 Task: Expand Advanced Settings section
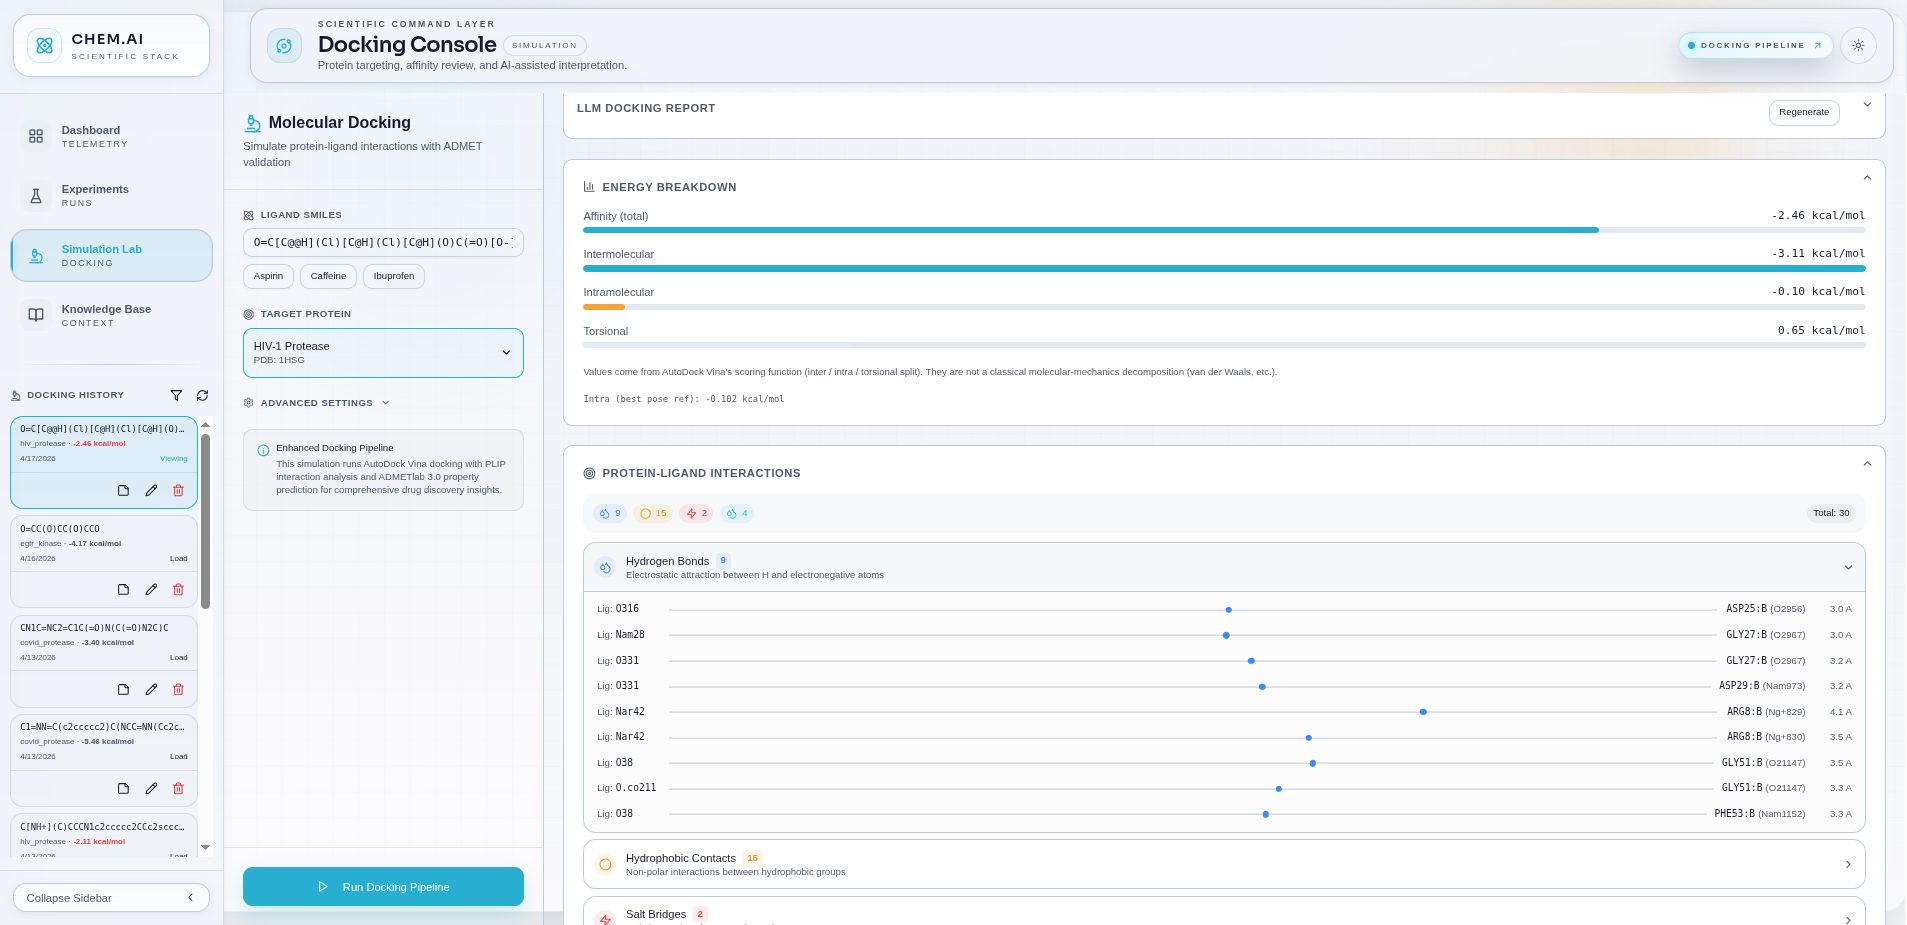click(316, 403)
